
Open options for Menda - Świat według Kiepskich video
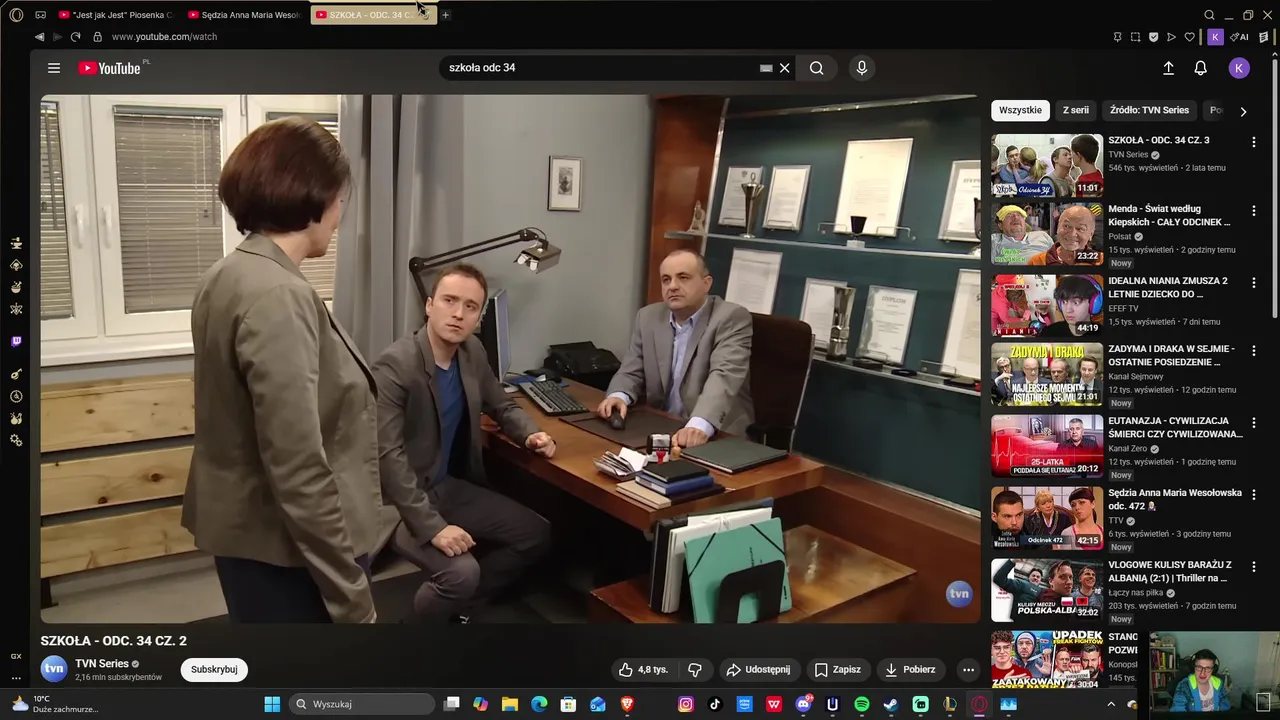[x=1253, y=211]
